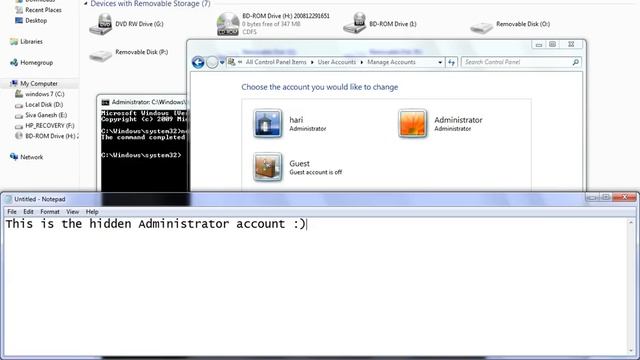Click the Network icon in sidebar
640x360 pixels.
pyautogui.click(x=14, y=157)
